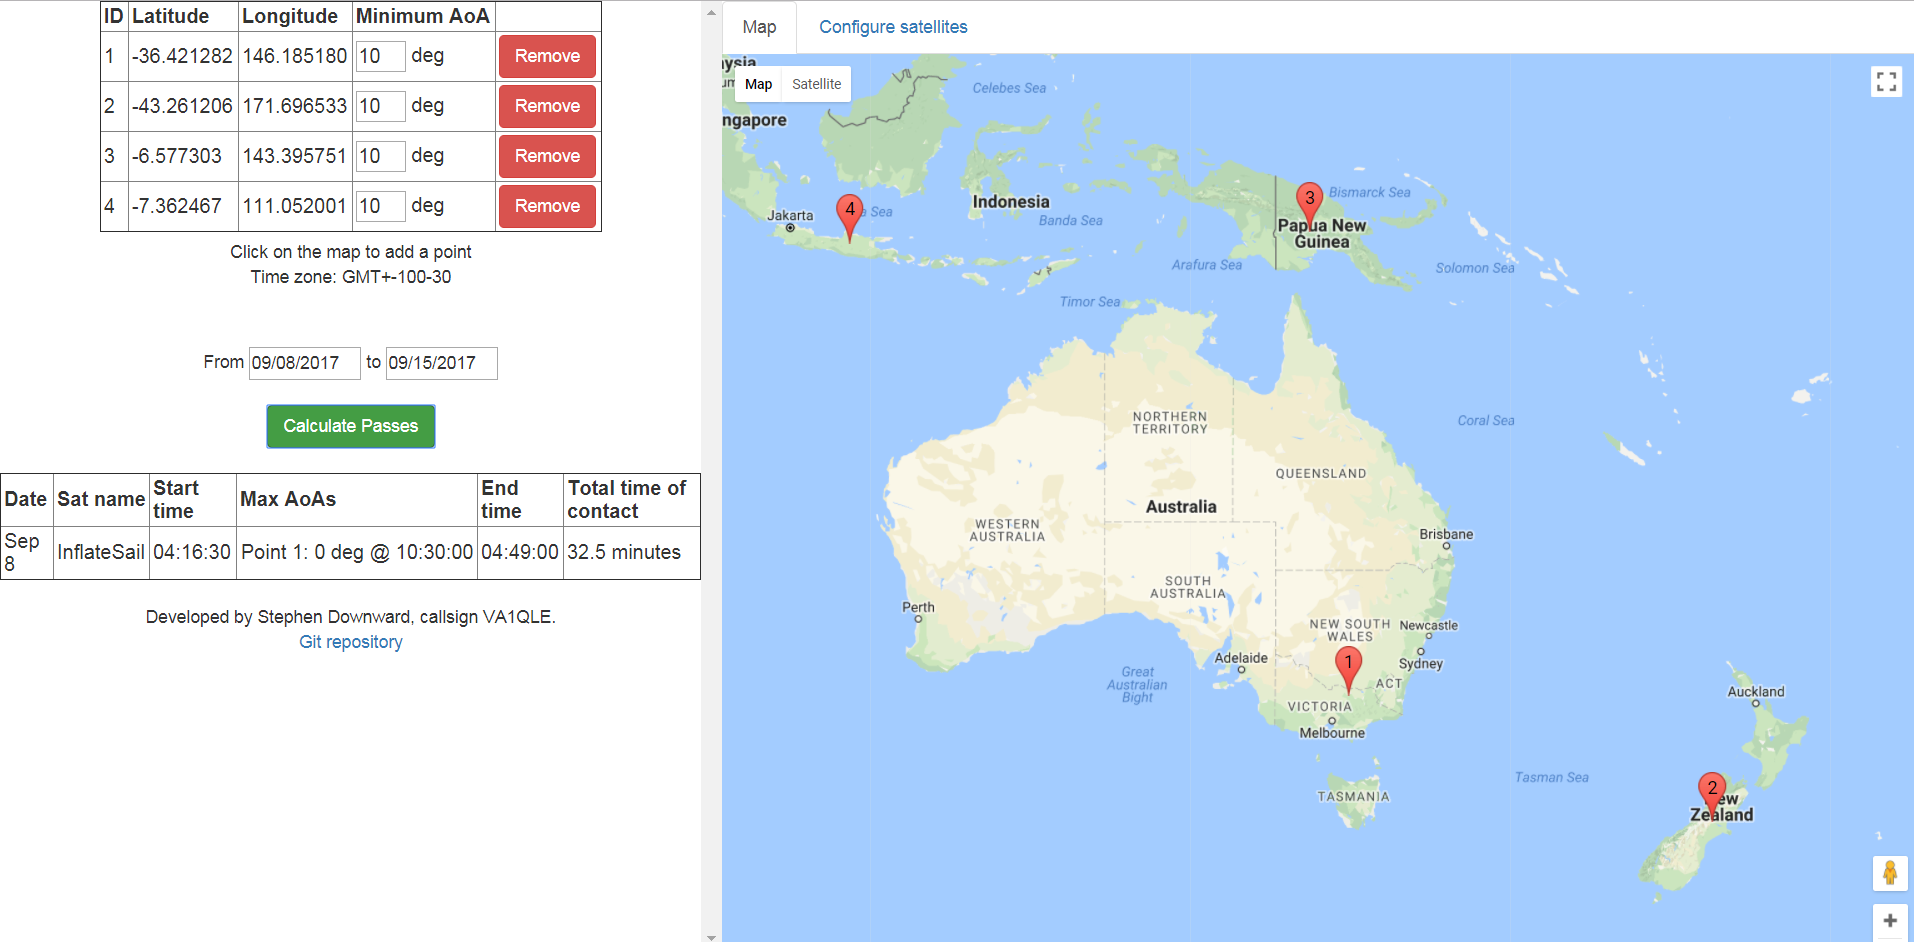The width and height of the screenshot is (1914, 942).
Task: Remove point 3 from the table
Action: [547, 156]
